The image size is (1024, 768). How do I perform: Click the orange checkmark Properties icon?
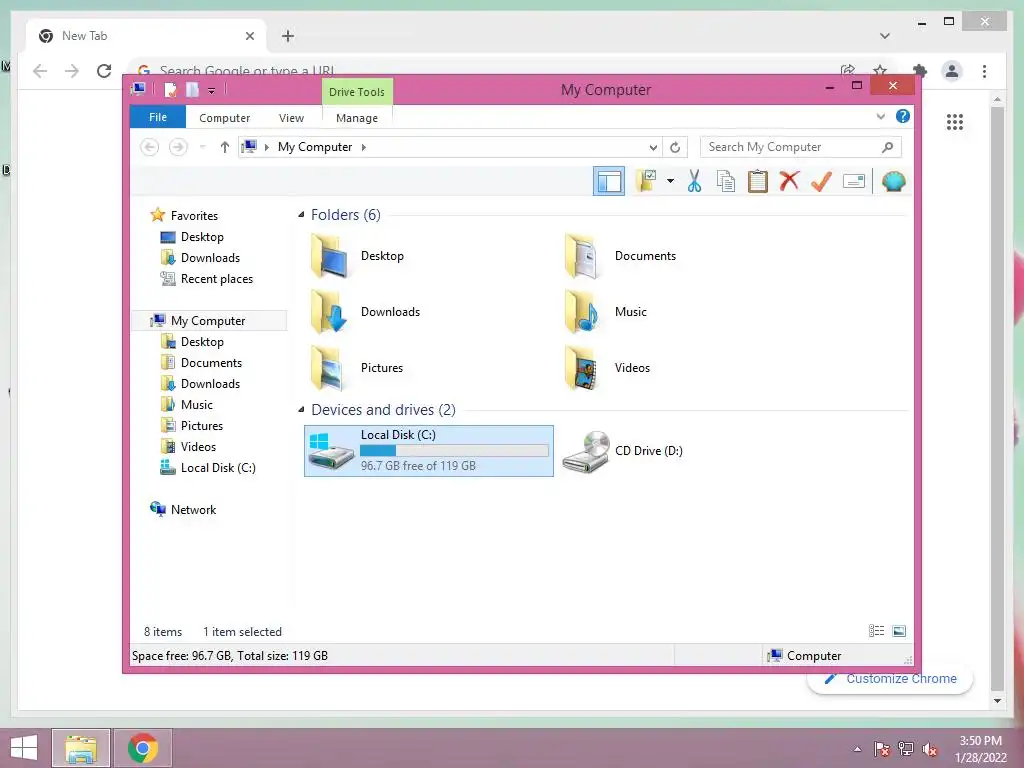(x=821, y=181)
